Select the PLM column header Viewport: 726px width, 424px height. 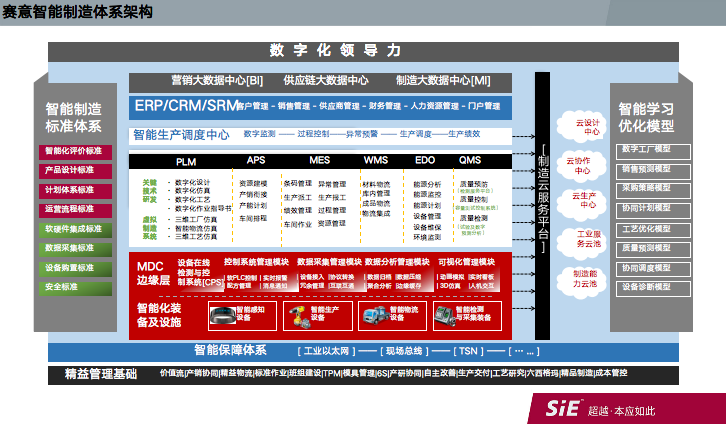click(186, 160)
